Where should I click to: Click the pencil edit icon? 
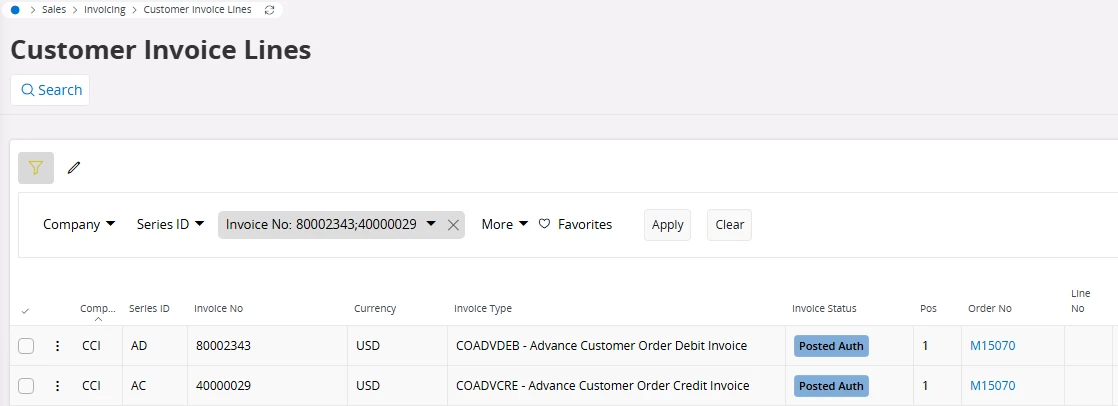[73, 168]
